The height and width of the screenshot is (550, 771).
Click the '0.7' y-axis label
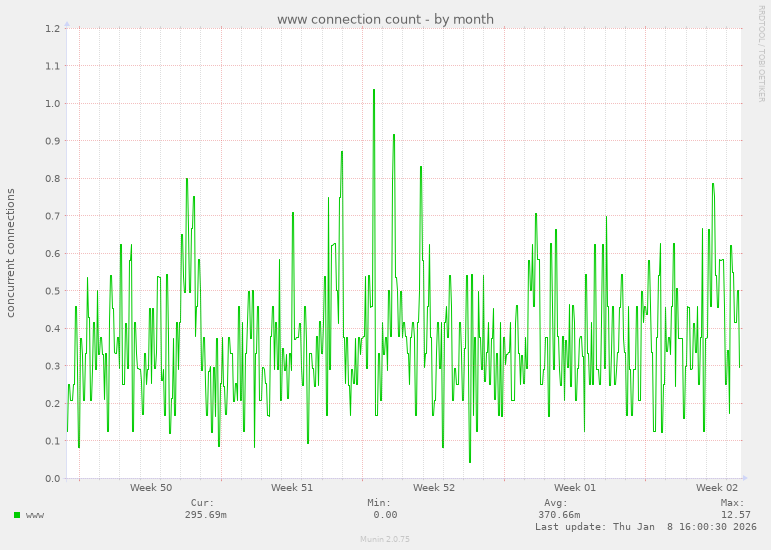pos(53,216)
